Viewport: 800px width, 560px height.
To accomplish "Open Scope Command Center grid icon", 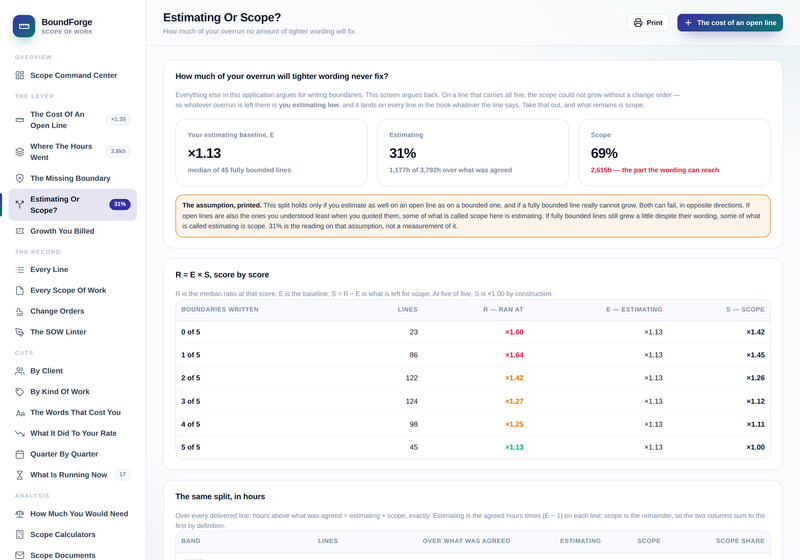I will pos(19,75).
